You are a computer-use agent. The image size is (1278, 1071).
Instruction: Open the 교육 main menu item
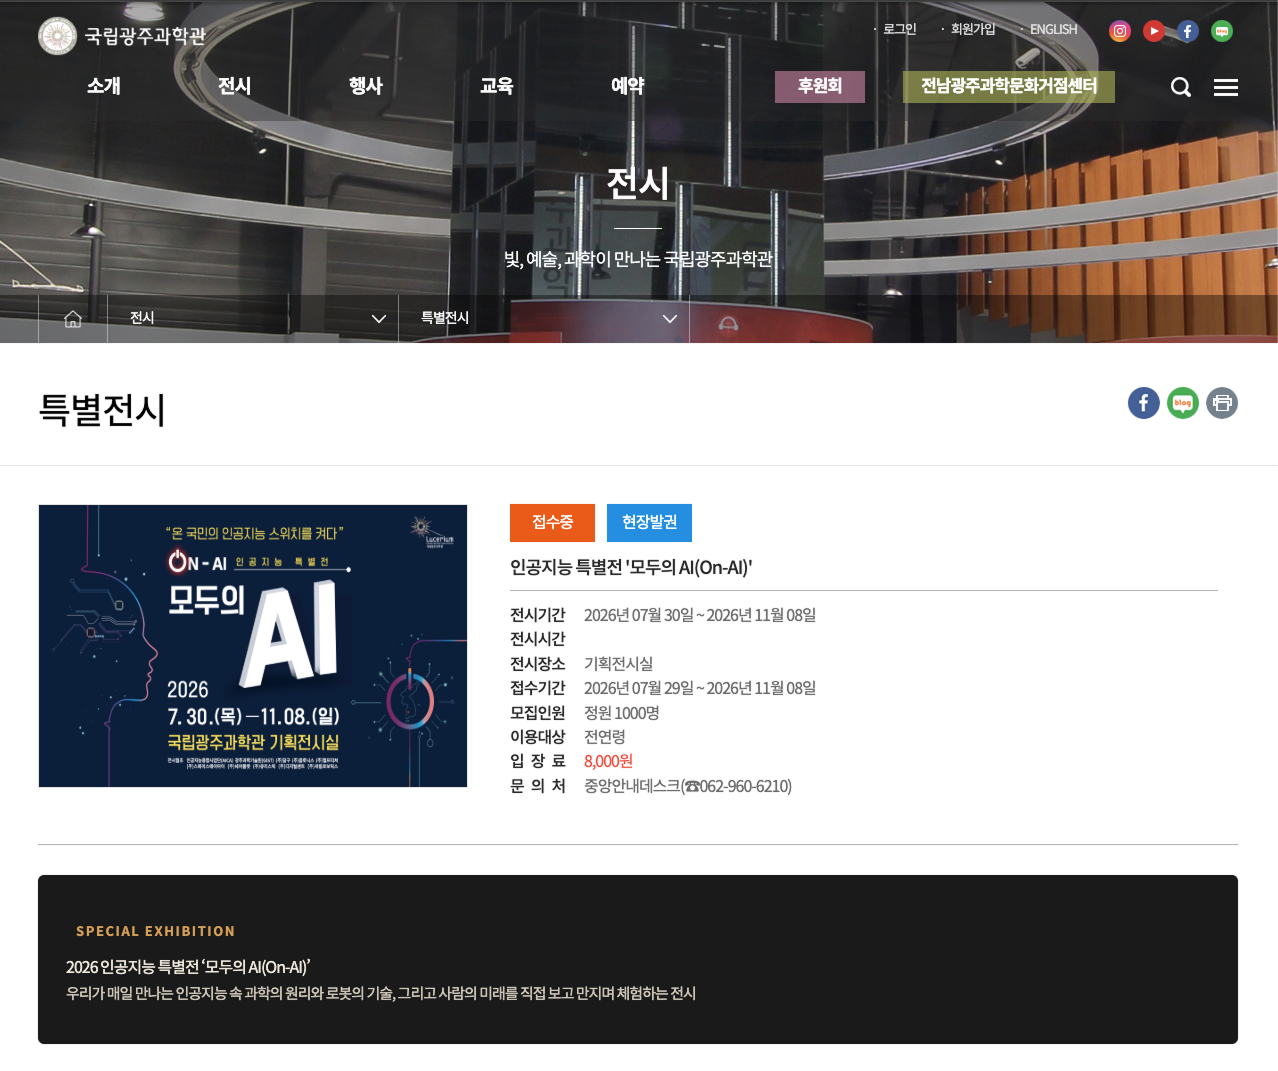click(x=497, y=86)
